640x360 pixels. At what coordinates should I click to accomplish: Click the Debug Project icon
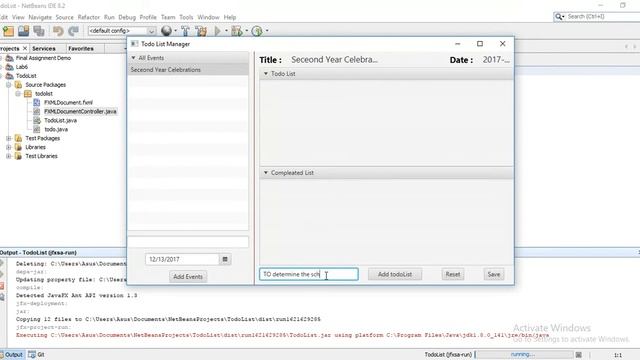(x=237, y=31)
